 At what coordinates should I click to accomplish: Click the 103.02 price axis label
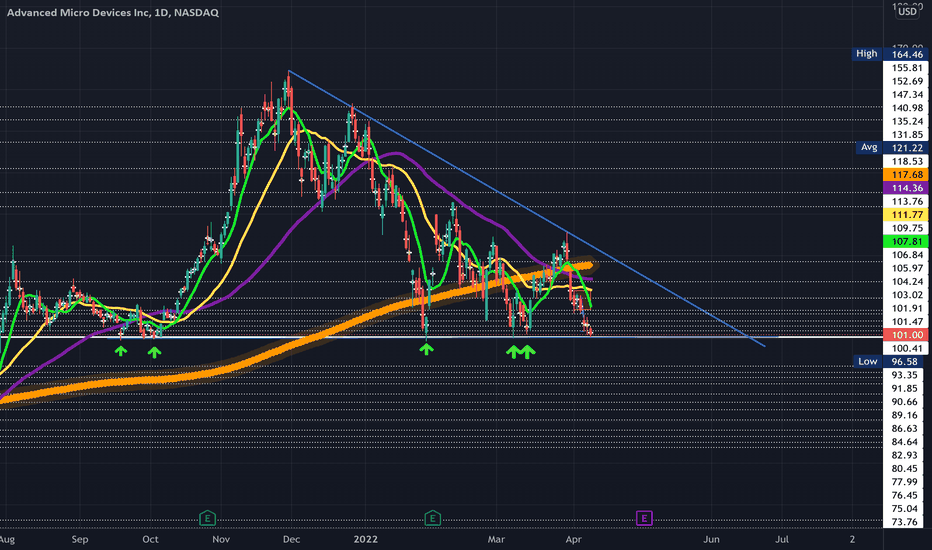point(907,295)
